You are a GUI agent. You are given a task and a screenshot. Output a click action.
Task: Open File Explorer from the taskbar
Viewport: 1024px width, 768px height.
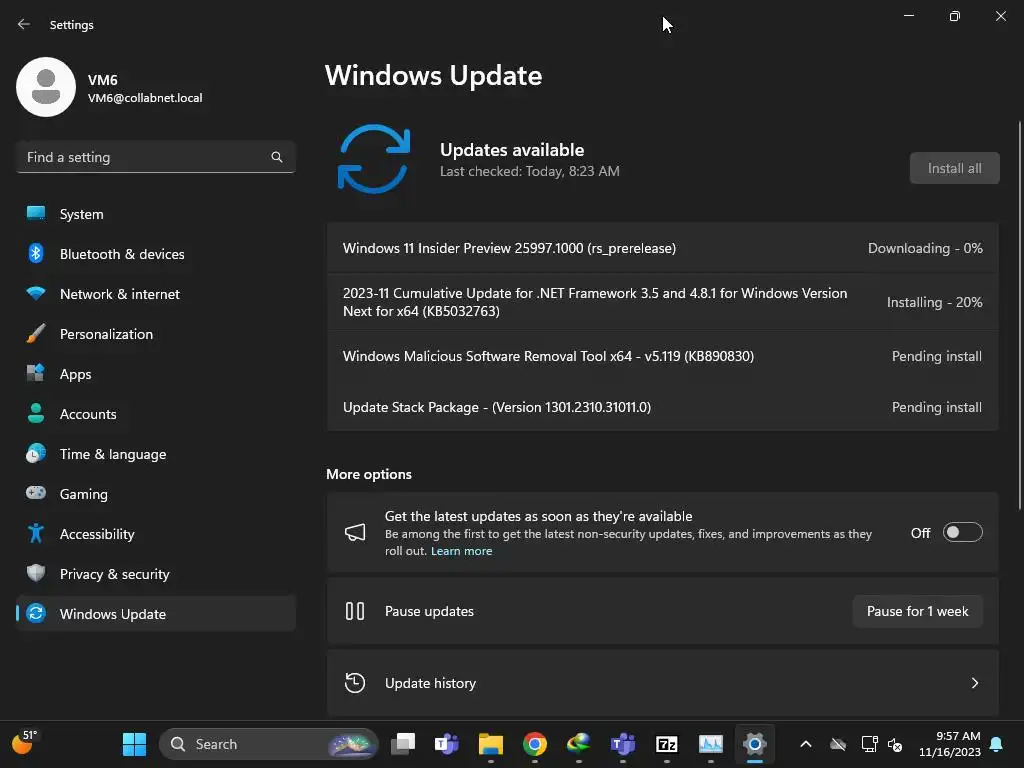pyautogui.click(x=490, y=744)
